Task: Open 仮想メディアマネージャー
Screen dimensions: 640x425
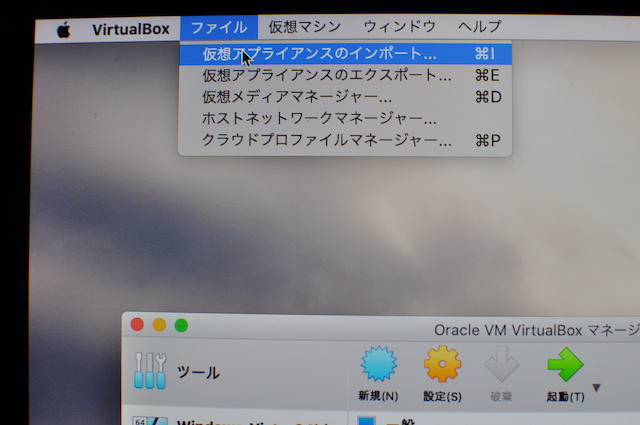Action: 345,97
